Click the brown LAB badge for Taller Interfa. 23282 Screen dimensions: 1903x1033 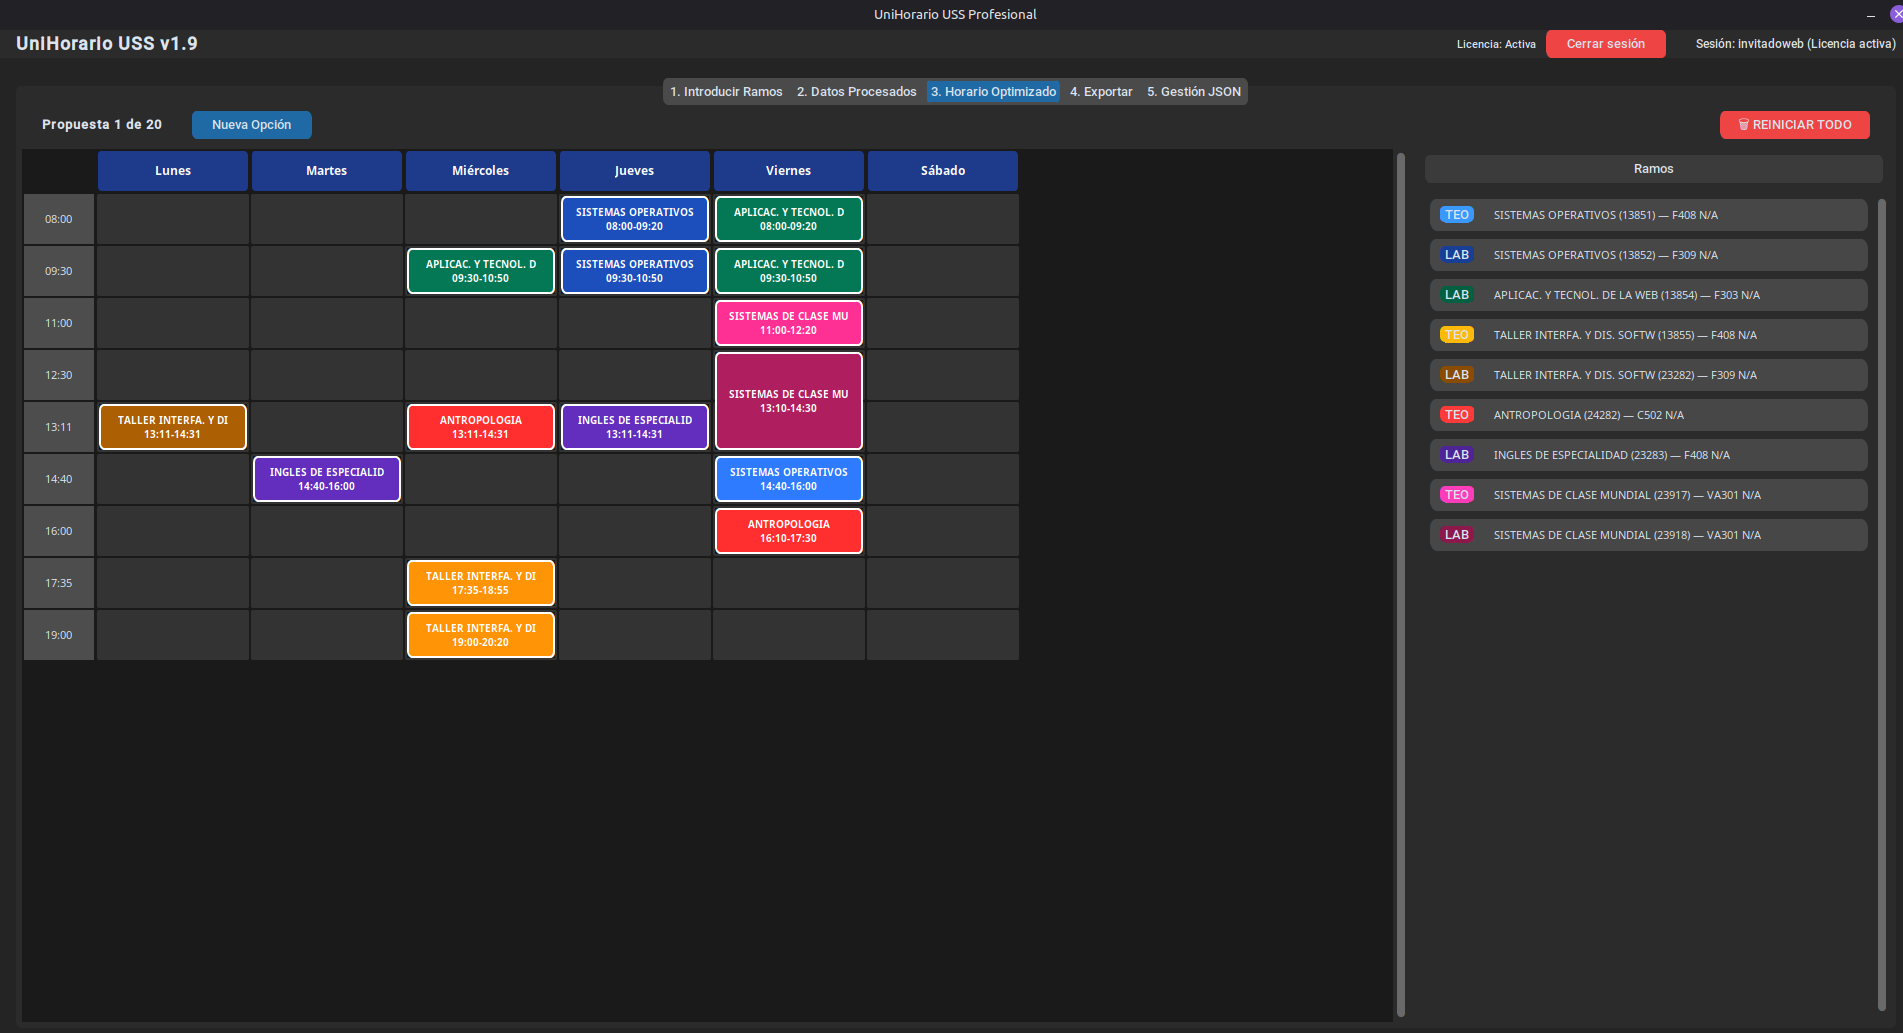point(1456,375)
